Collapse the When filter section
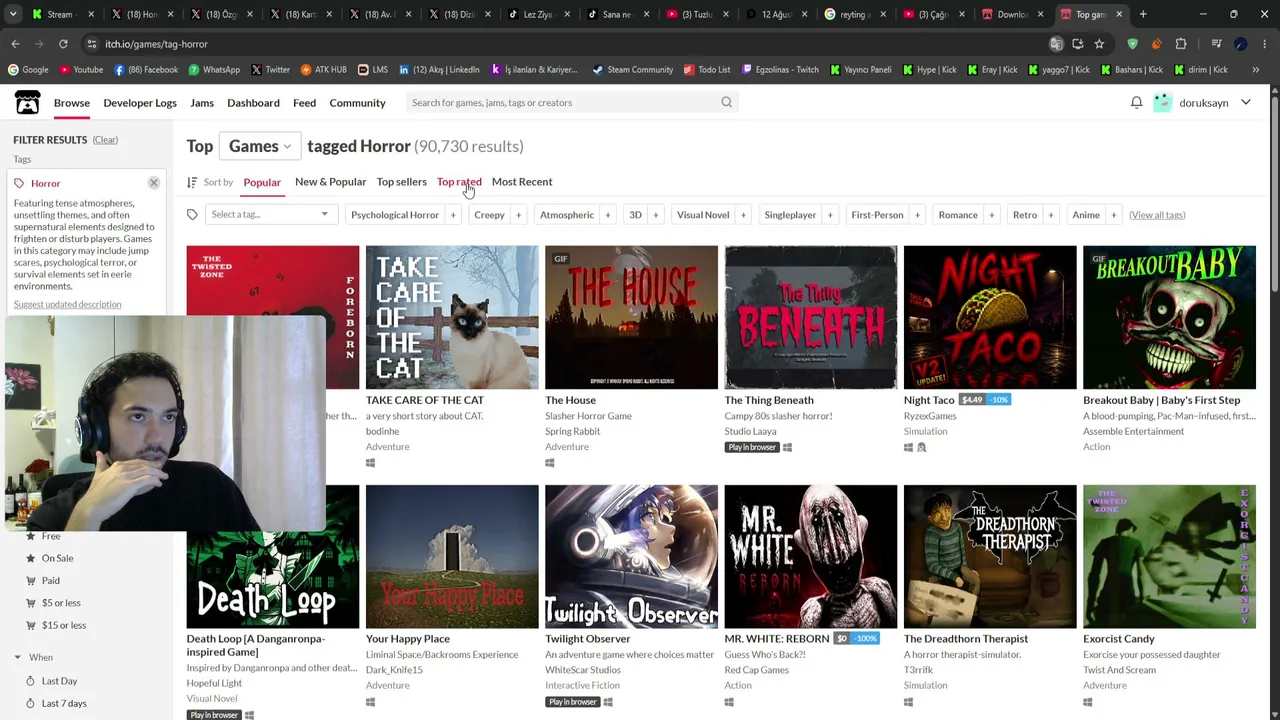Image resolution: width=1280 pixels, height=720 pixels. (17, 657)
